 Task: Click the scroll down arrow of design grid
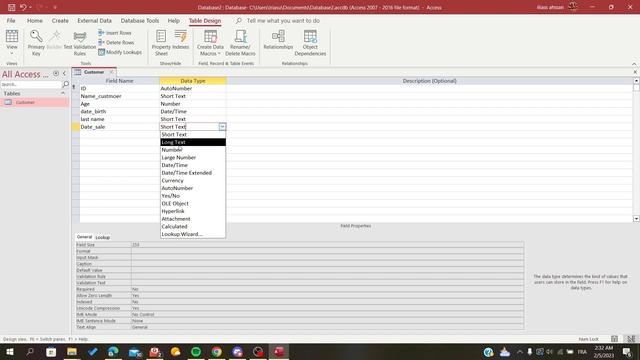636,219
